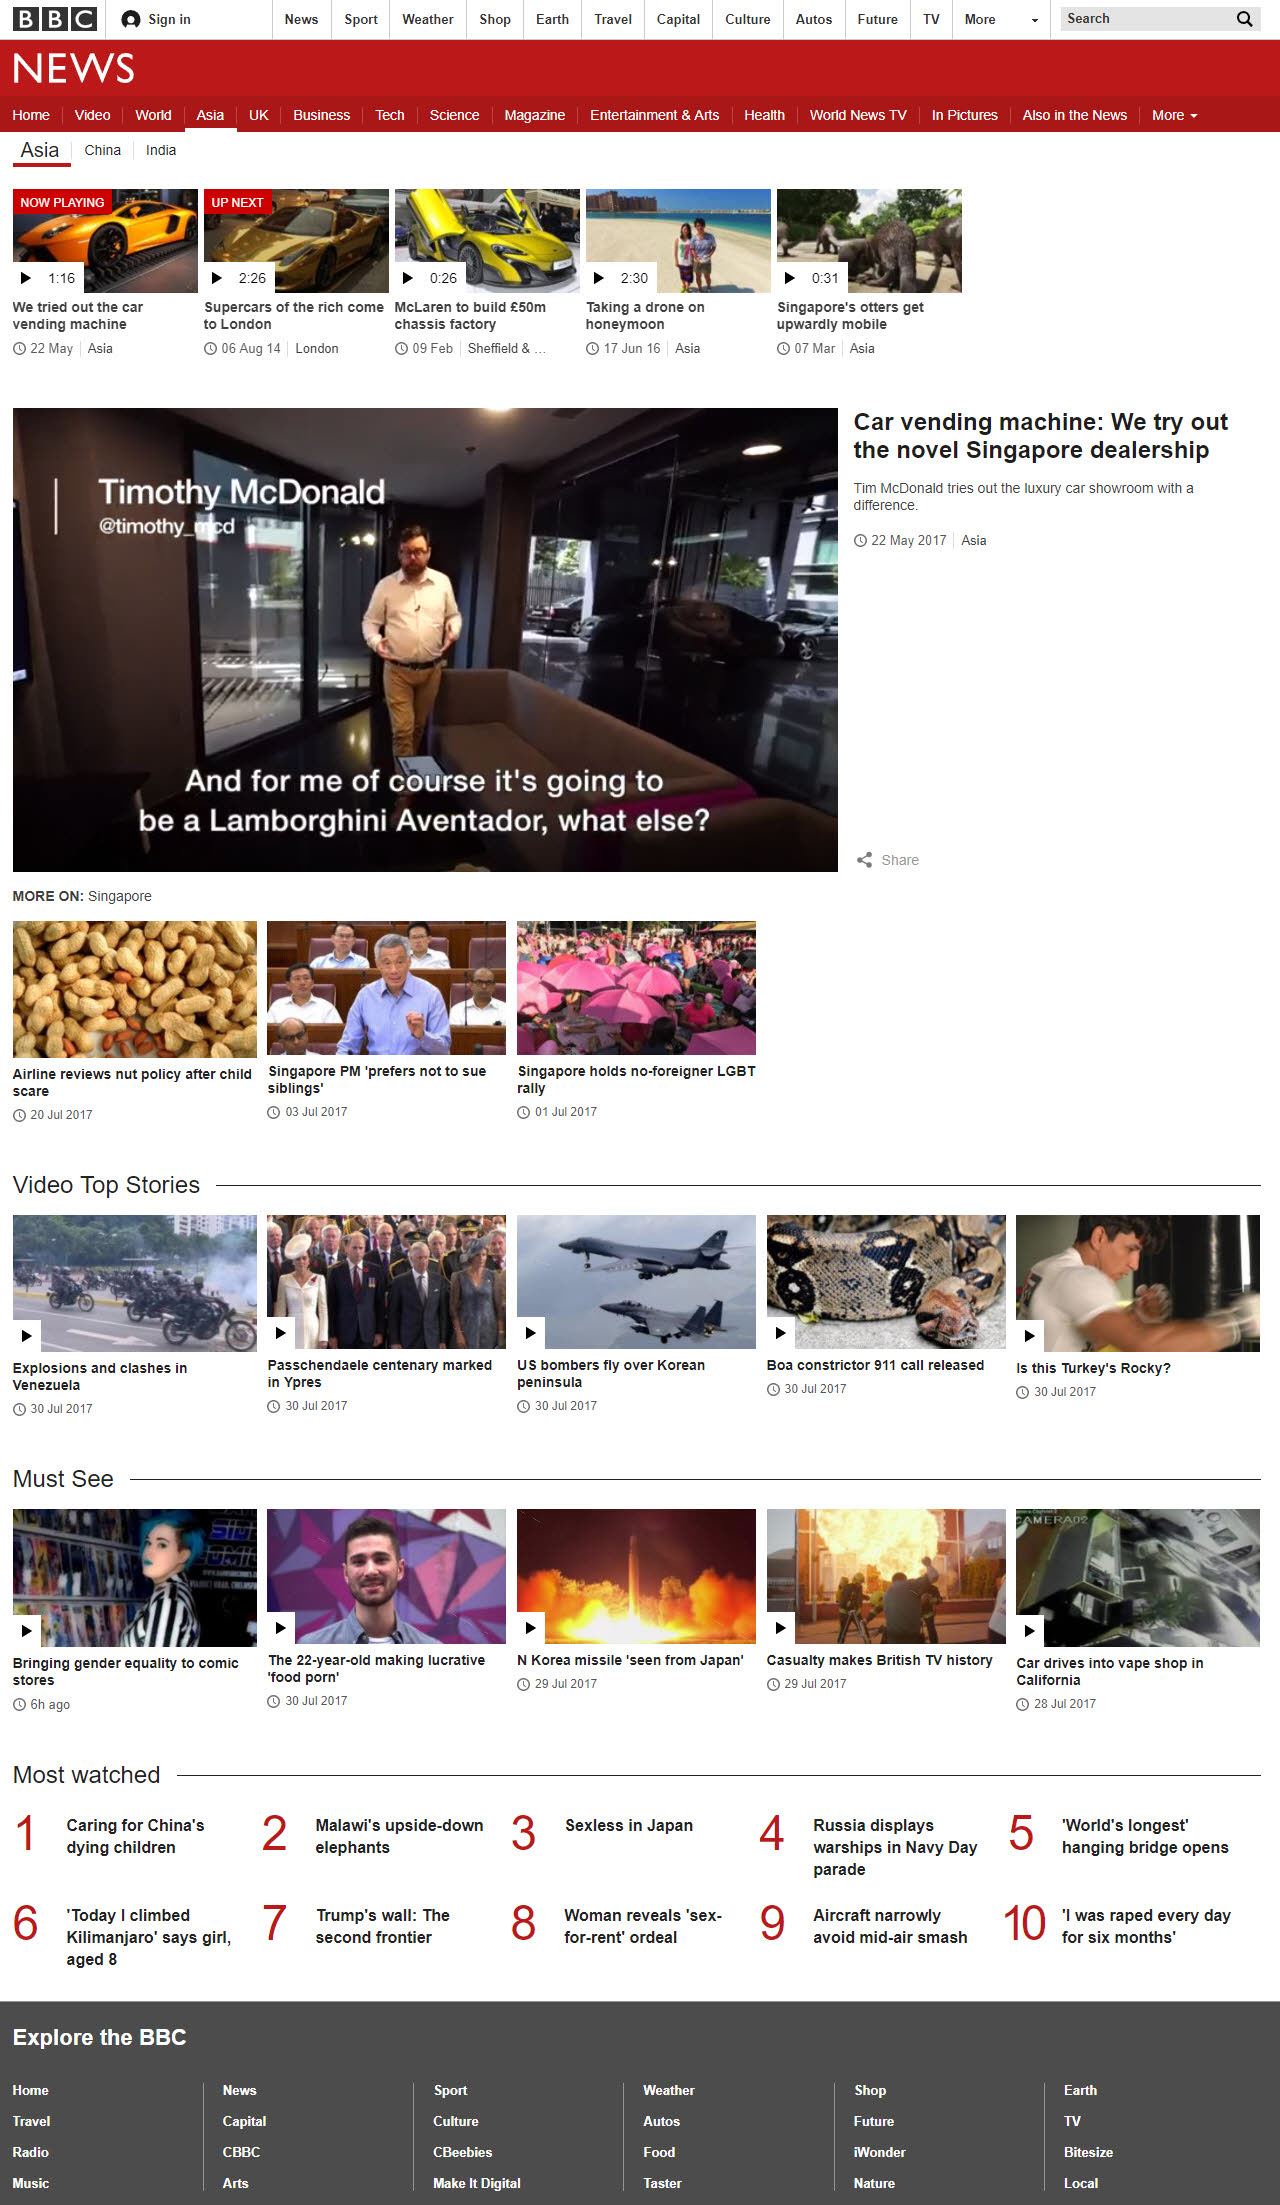Screen dimensions: 1280x2205
Task: Click Bitesize footer link
Action: pyautogui.click(x=1088, y=2152)
